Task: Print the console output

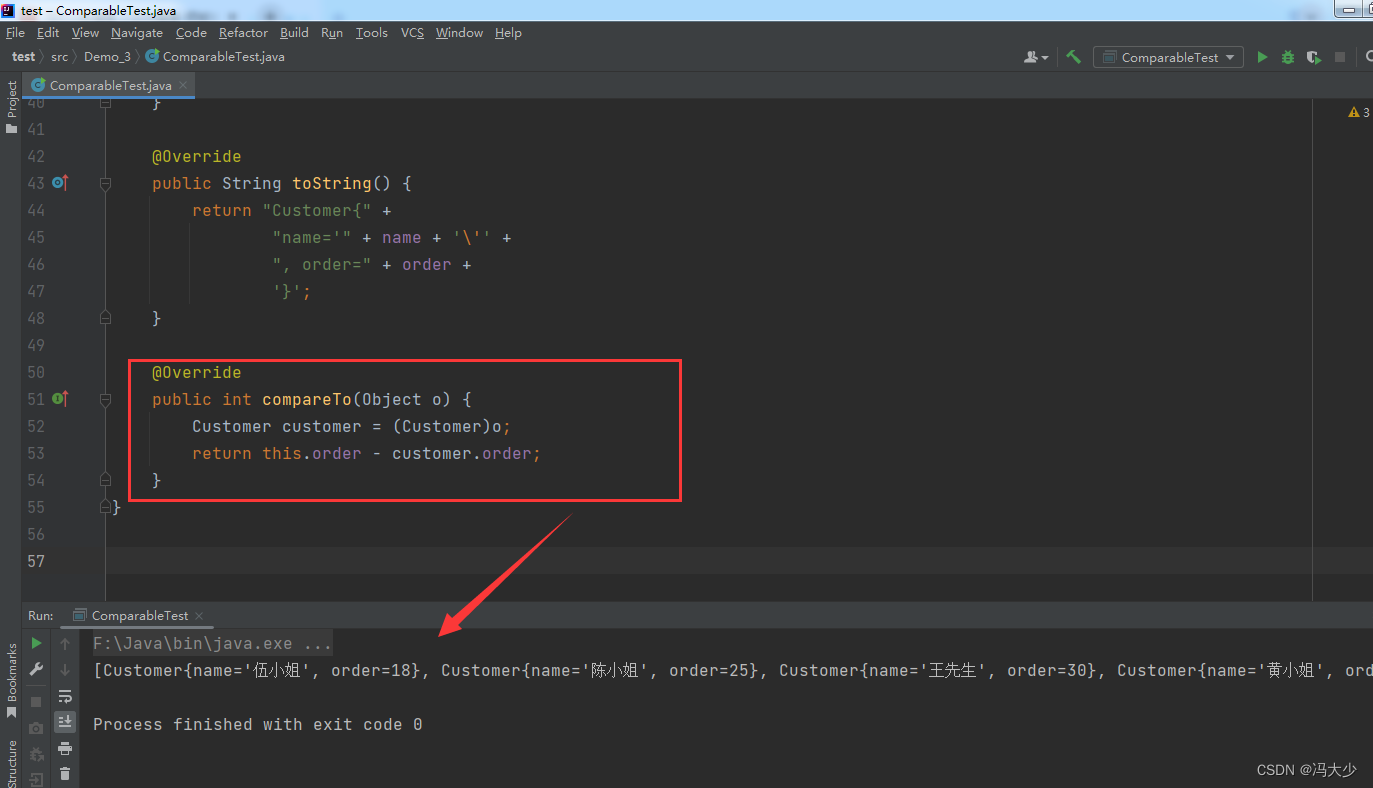Action: [65, 748]
